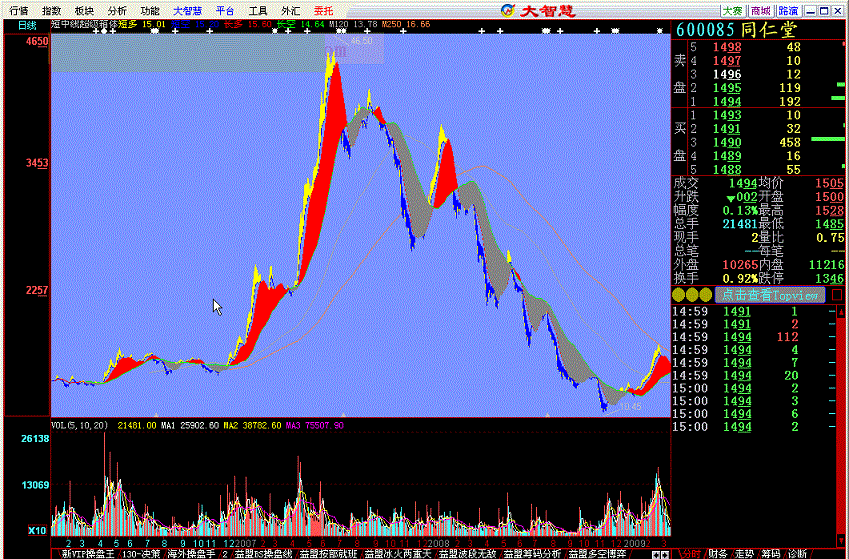Viewport: 849px width, 559px height.
Task: Click the up arrow of the trade list scrollbar
Action: [x=841, y=311]
